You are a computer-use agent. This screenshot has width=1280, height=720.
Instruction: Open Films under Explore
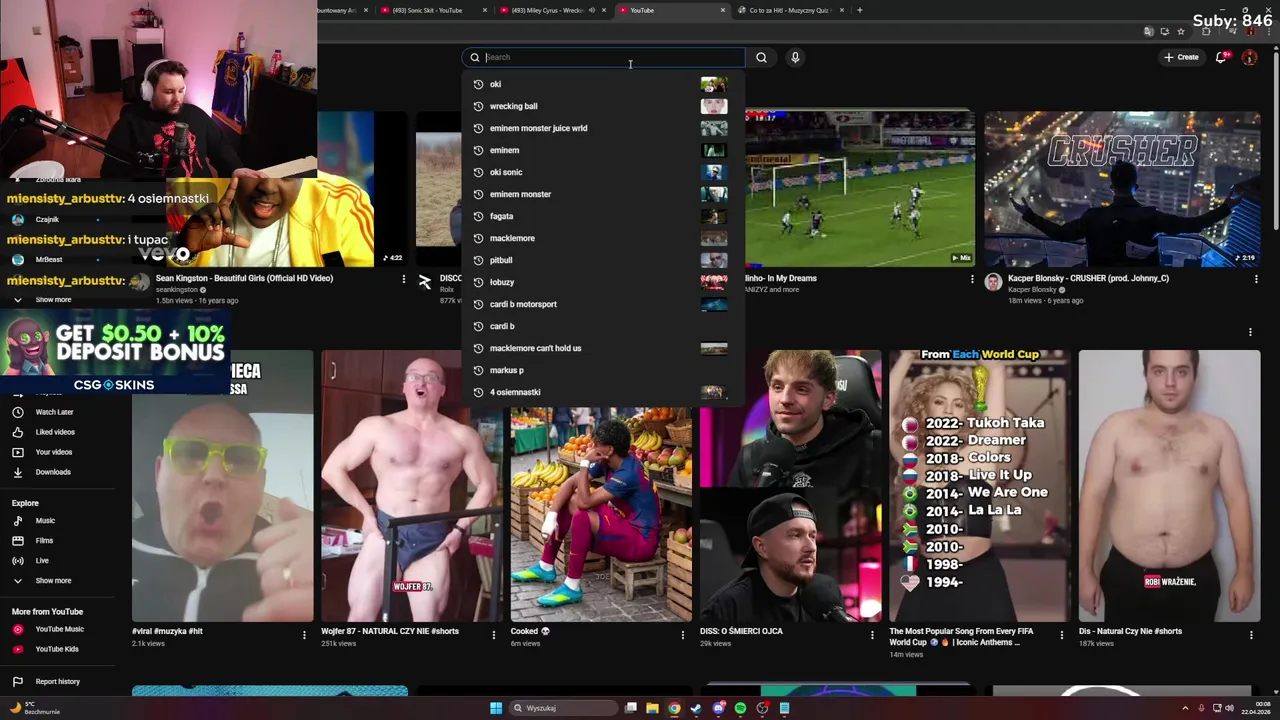coord(44,541)
